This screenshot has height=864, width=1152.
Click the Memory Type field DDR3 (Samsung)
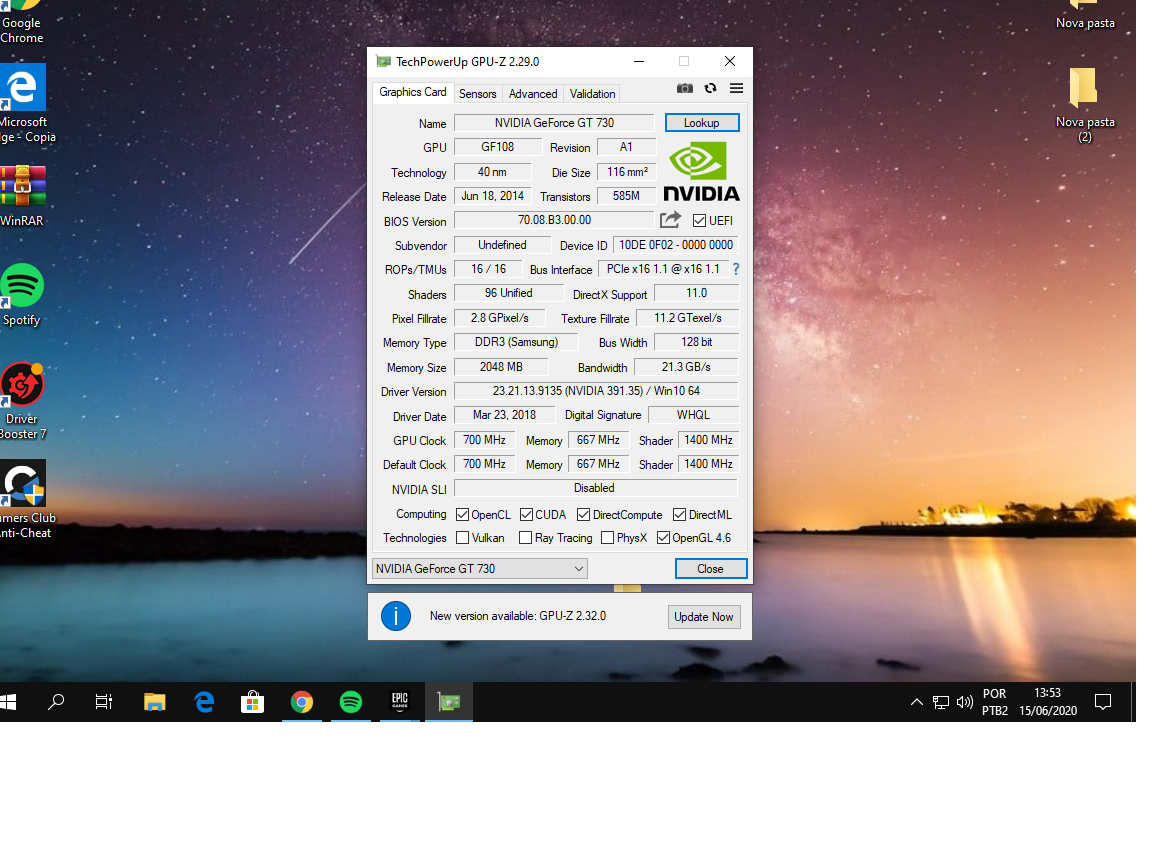[516, 342]
